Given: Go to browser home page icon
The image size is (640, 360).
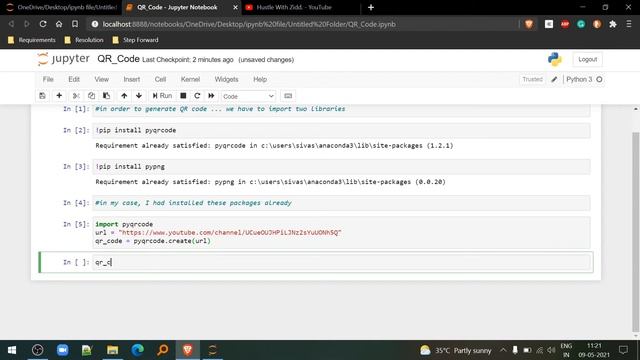Looking at the screenshot, I should [59, 24].
